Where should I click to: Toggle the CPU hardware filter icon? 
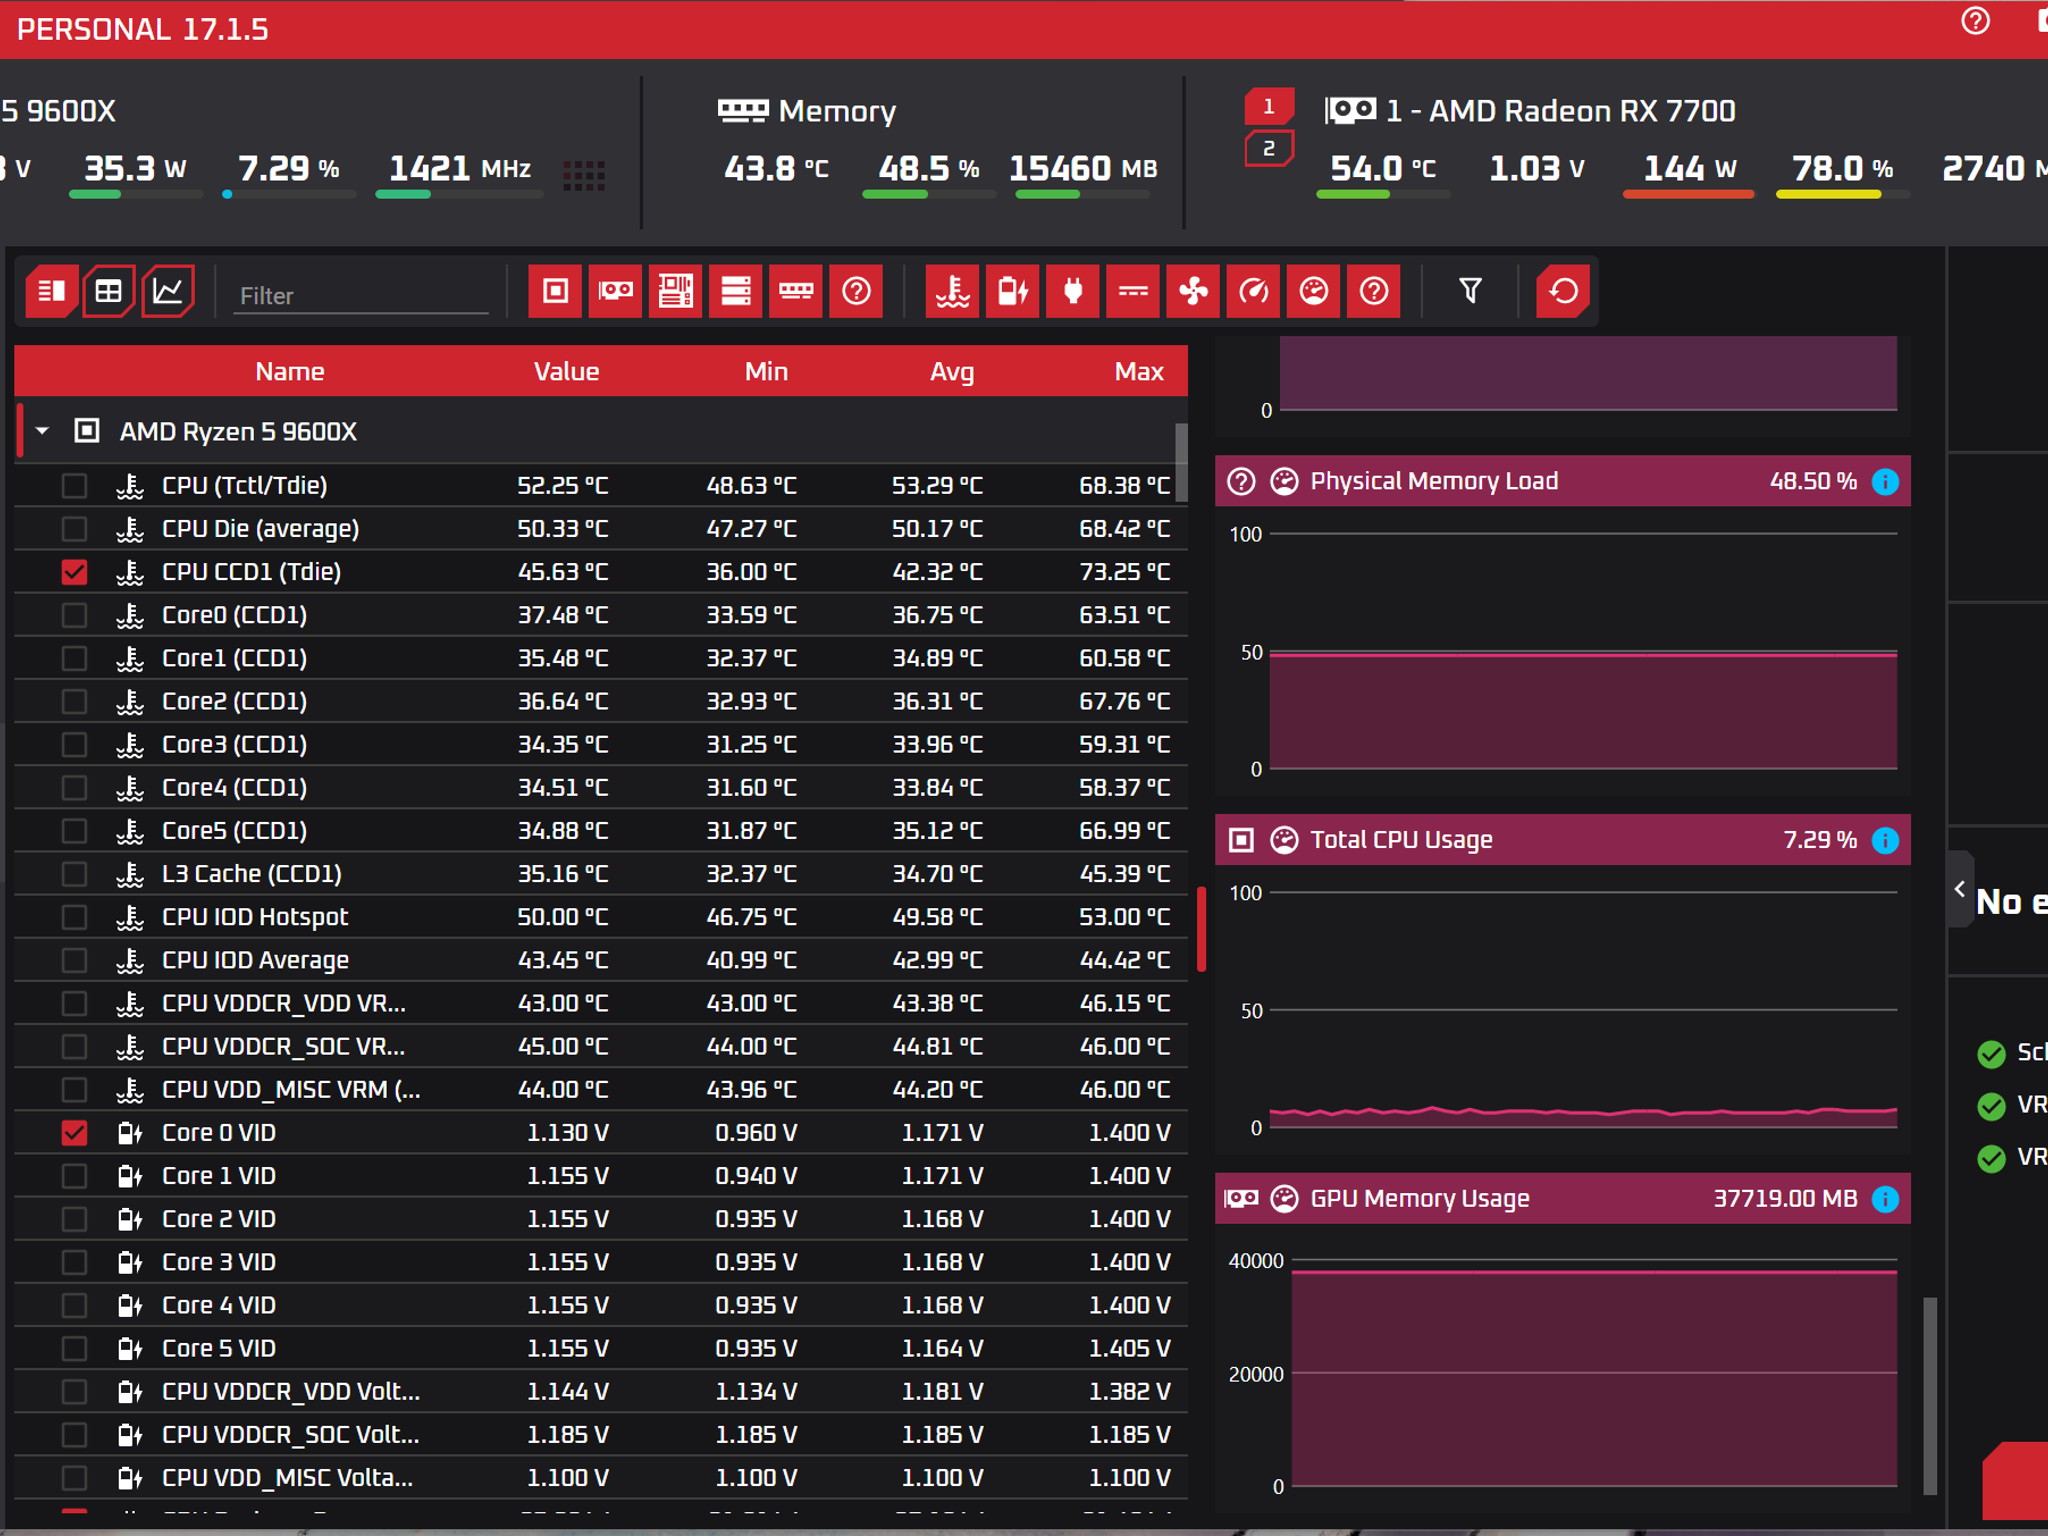555,291
